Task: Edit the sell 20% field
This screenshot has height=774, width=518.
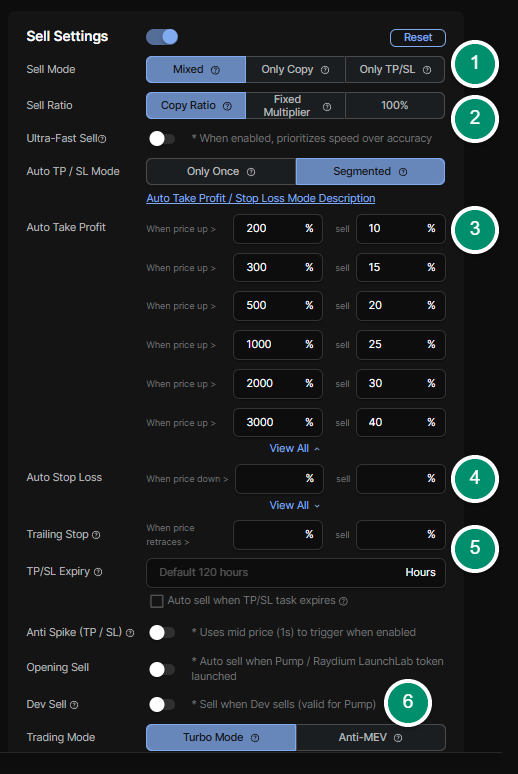Action: pos(401,306)
